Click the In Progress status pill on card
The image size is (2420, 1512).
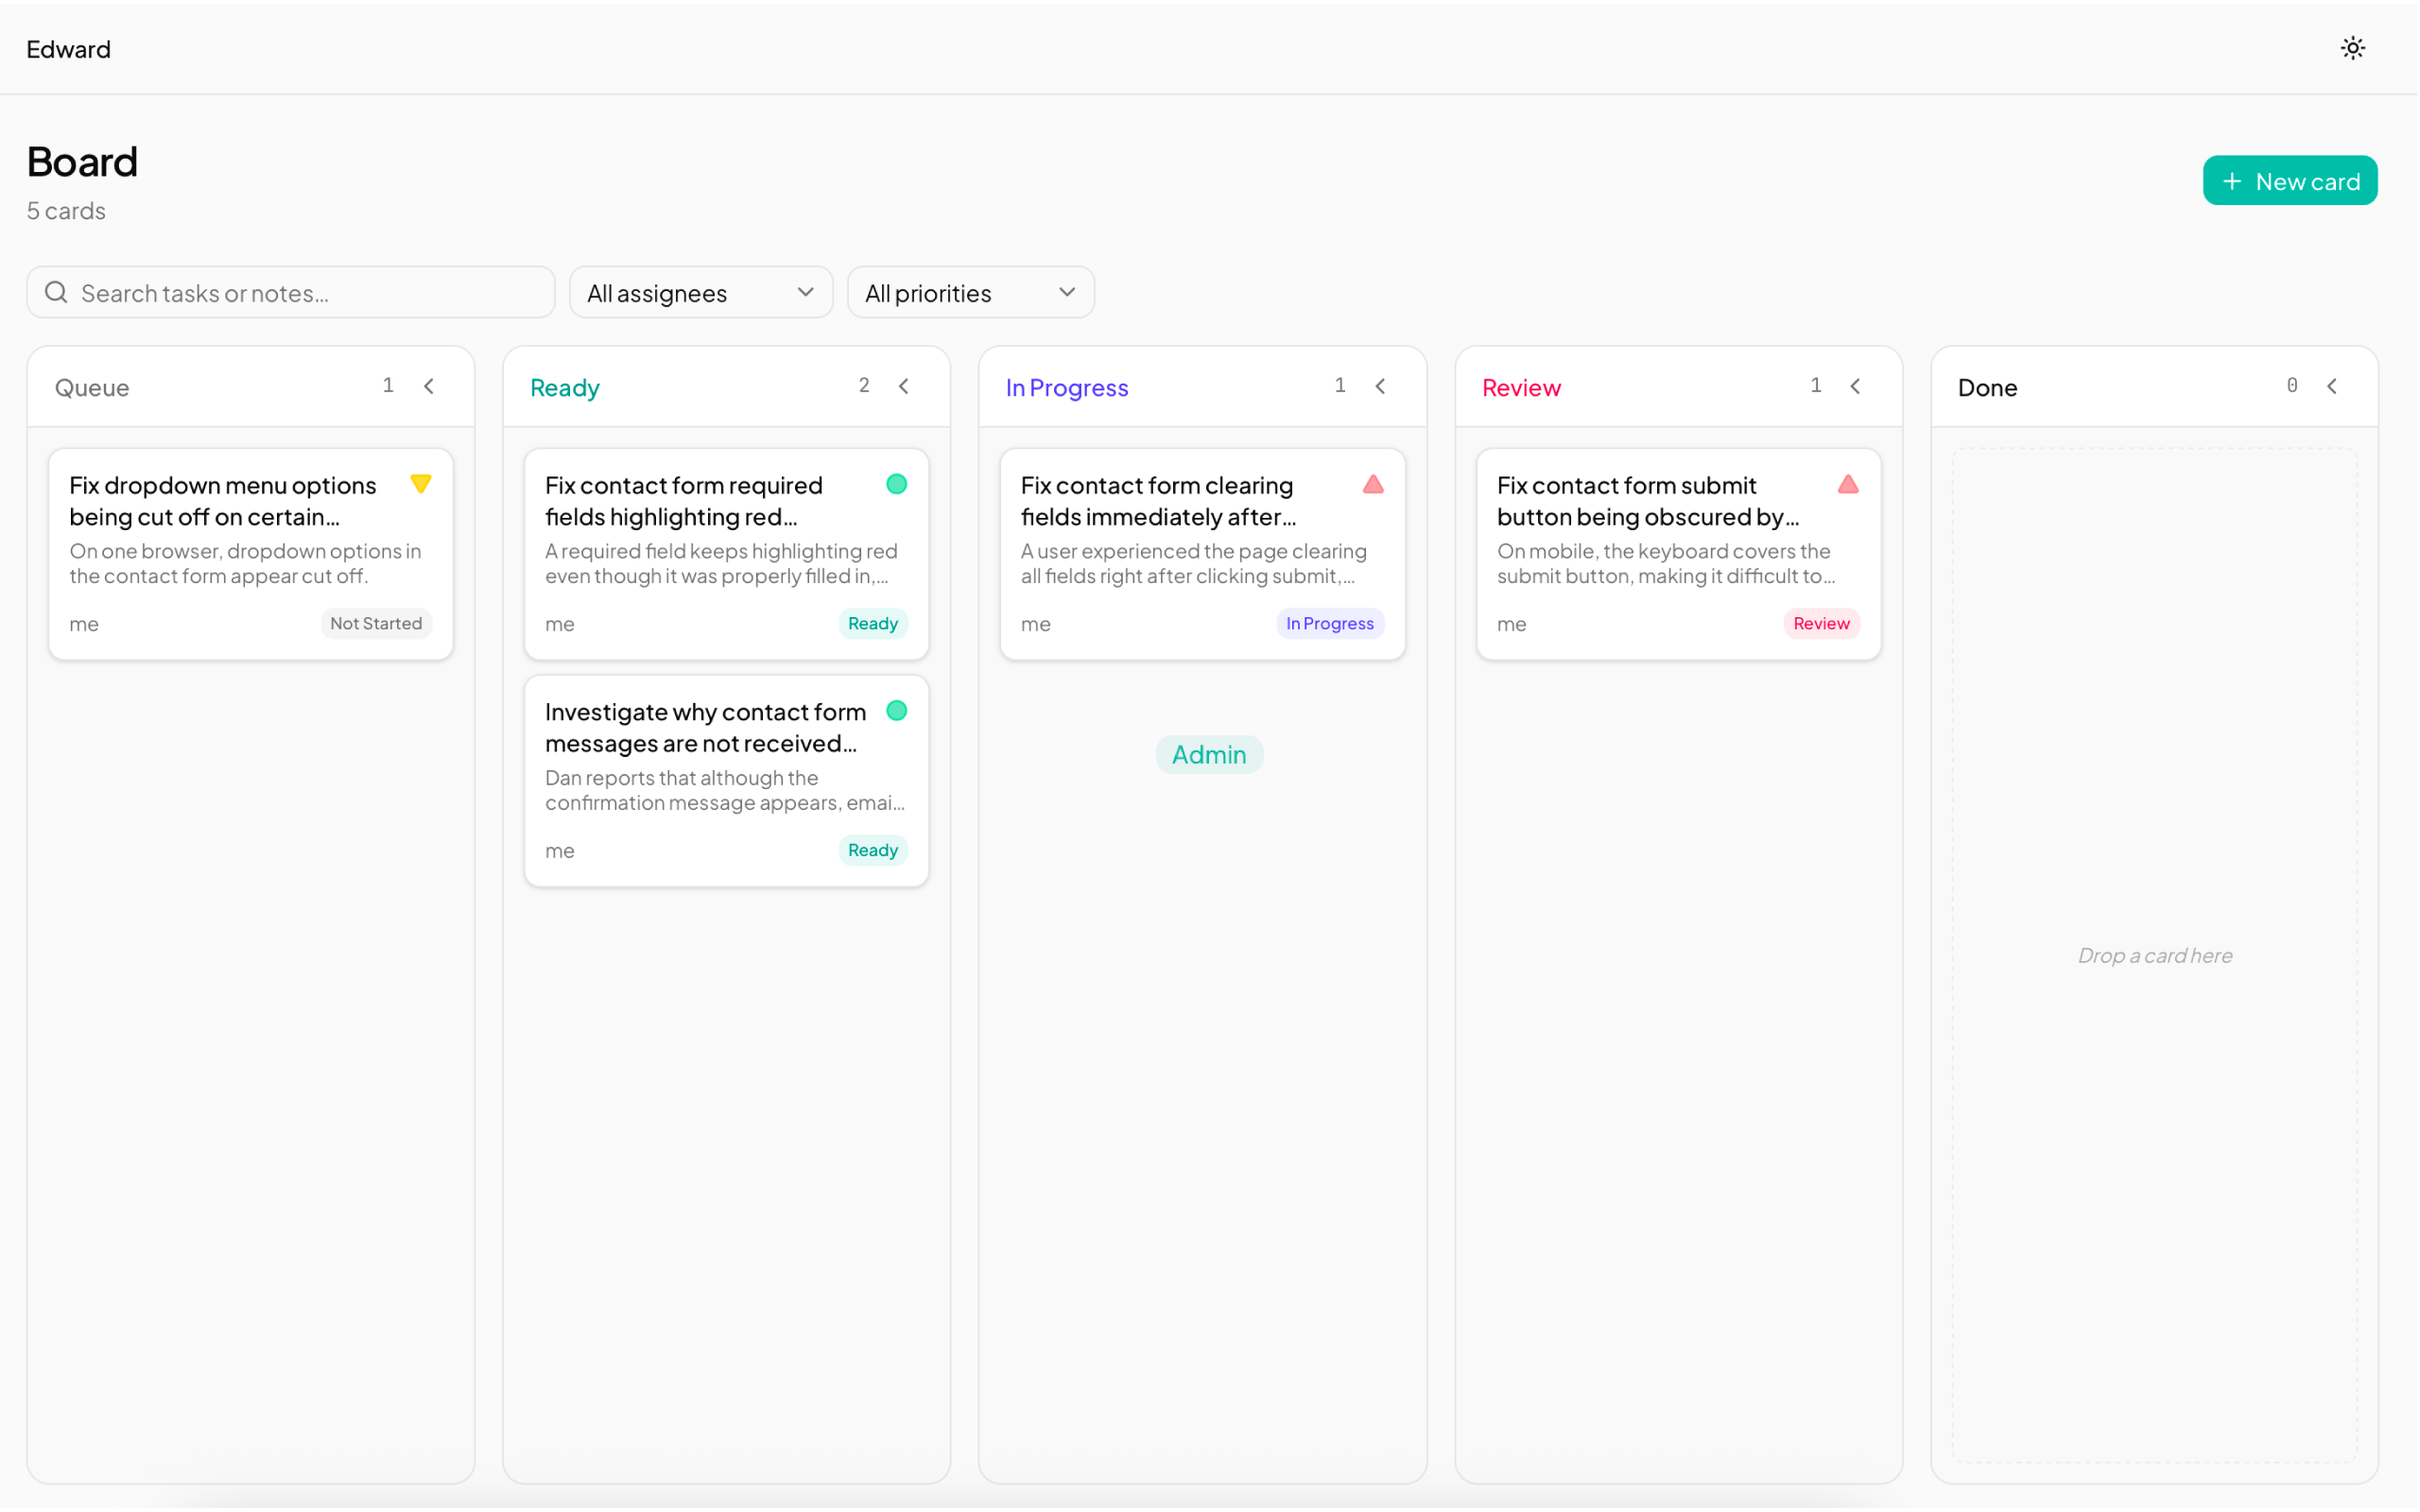[1329, 623]
